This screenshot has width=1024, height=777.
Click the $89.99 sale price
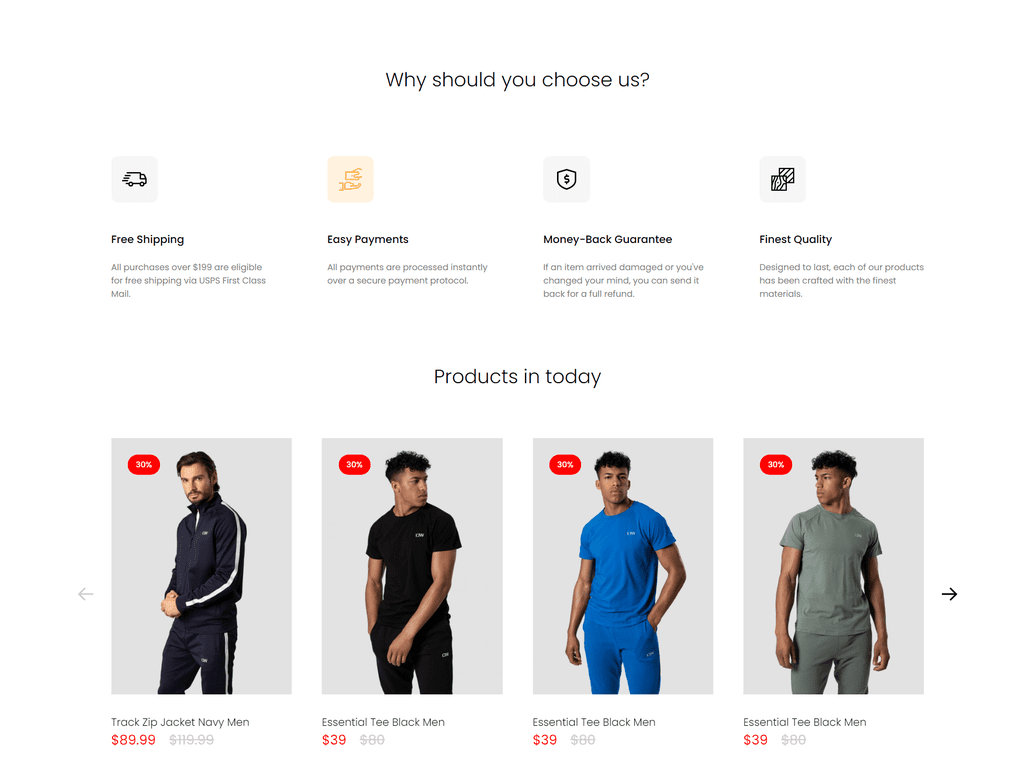coord(133,740)
